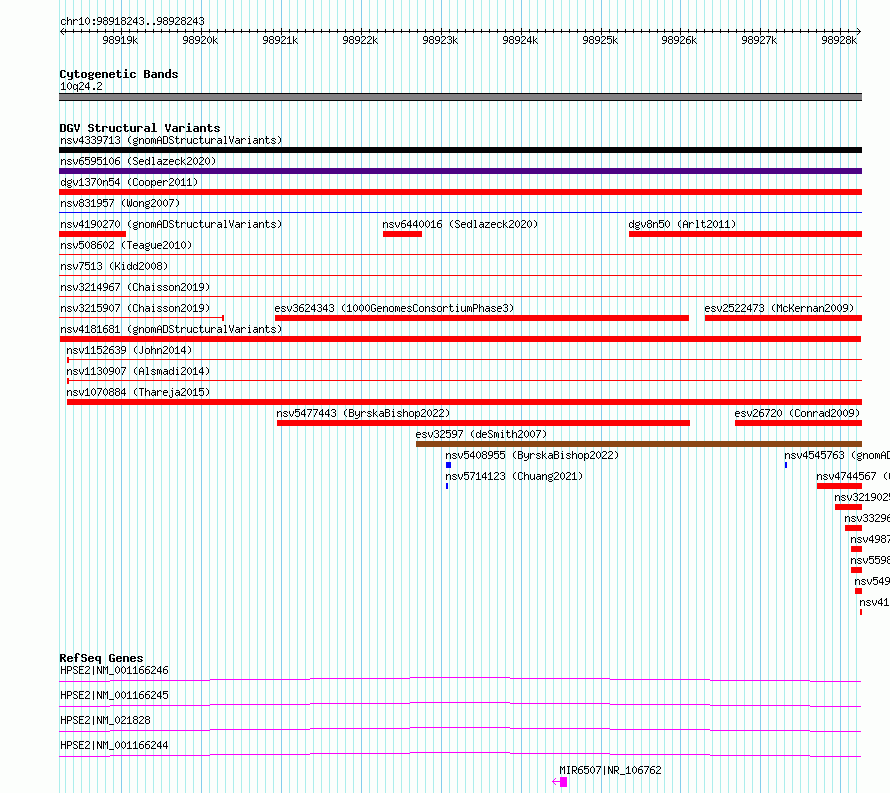Click the chr10:98918243..98928243 coordinate text

132,21
